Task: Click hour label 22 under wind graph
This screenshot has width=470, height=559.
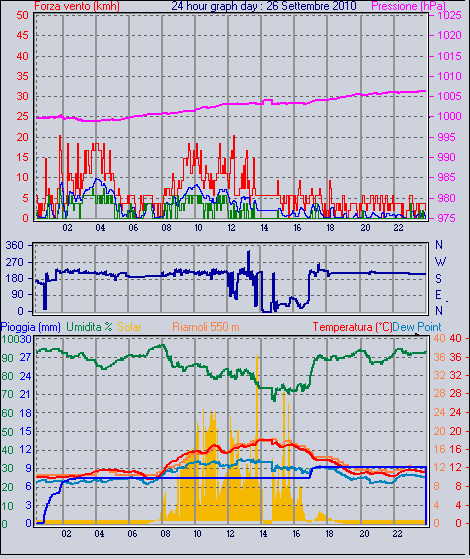Action: (x=398, y=228)
